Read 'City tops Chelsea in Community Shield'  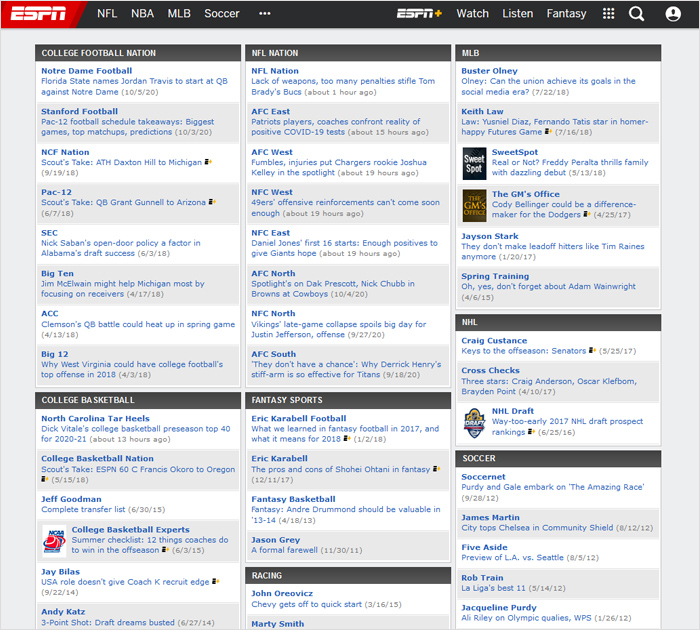537,528
